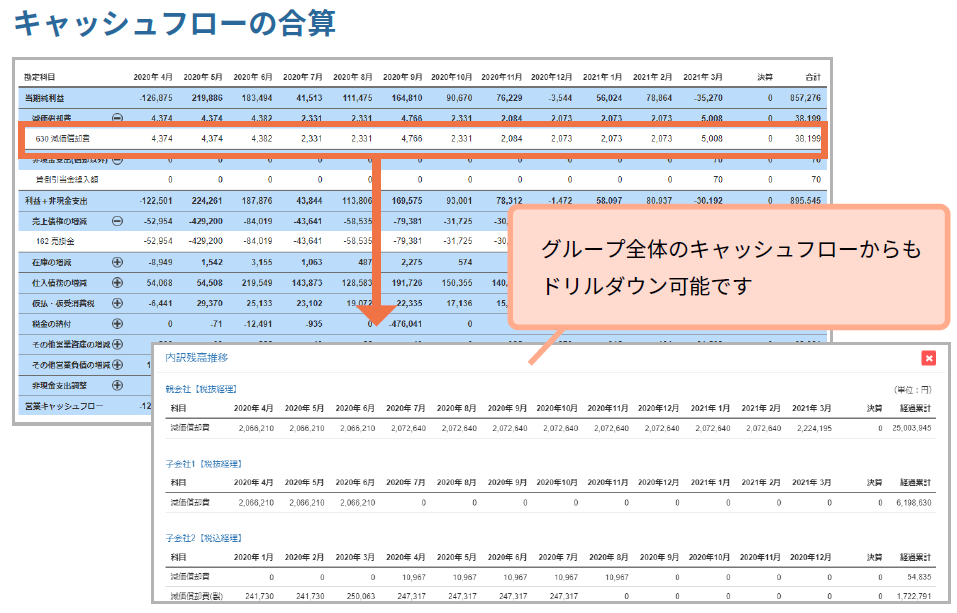
Task: Expand the 仕入債務の増減 row
Action: click(x=117, y=283)
